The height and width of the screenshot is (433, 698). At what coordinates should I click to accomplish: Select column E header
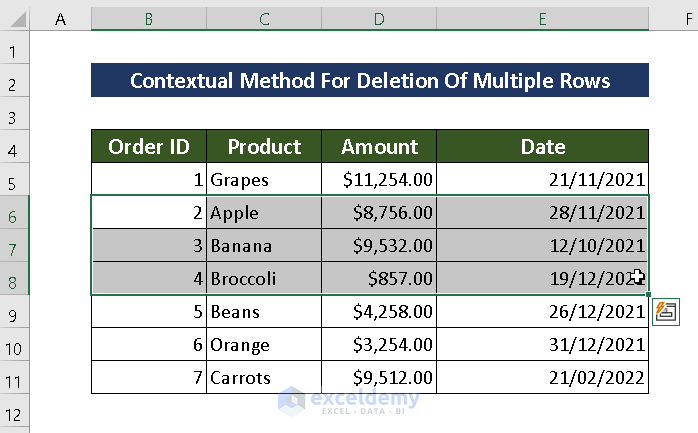[x=542, y=19]
